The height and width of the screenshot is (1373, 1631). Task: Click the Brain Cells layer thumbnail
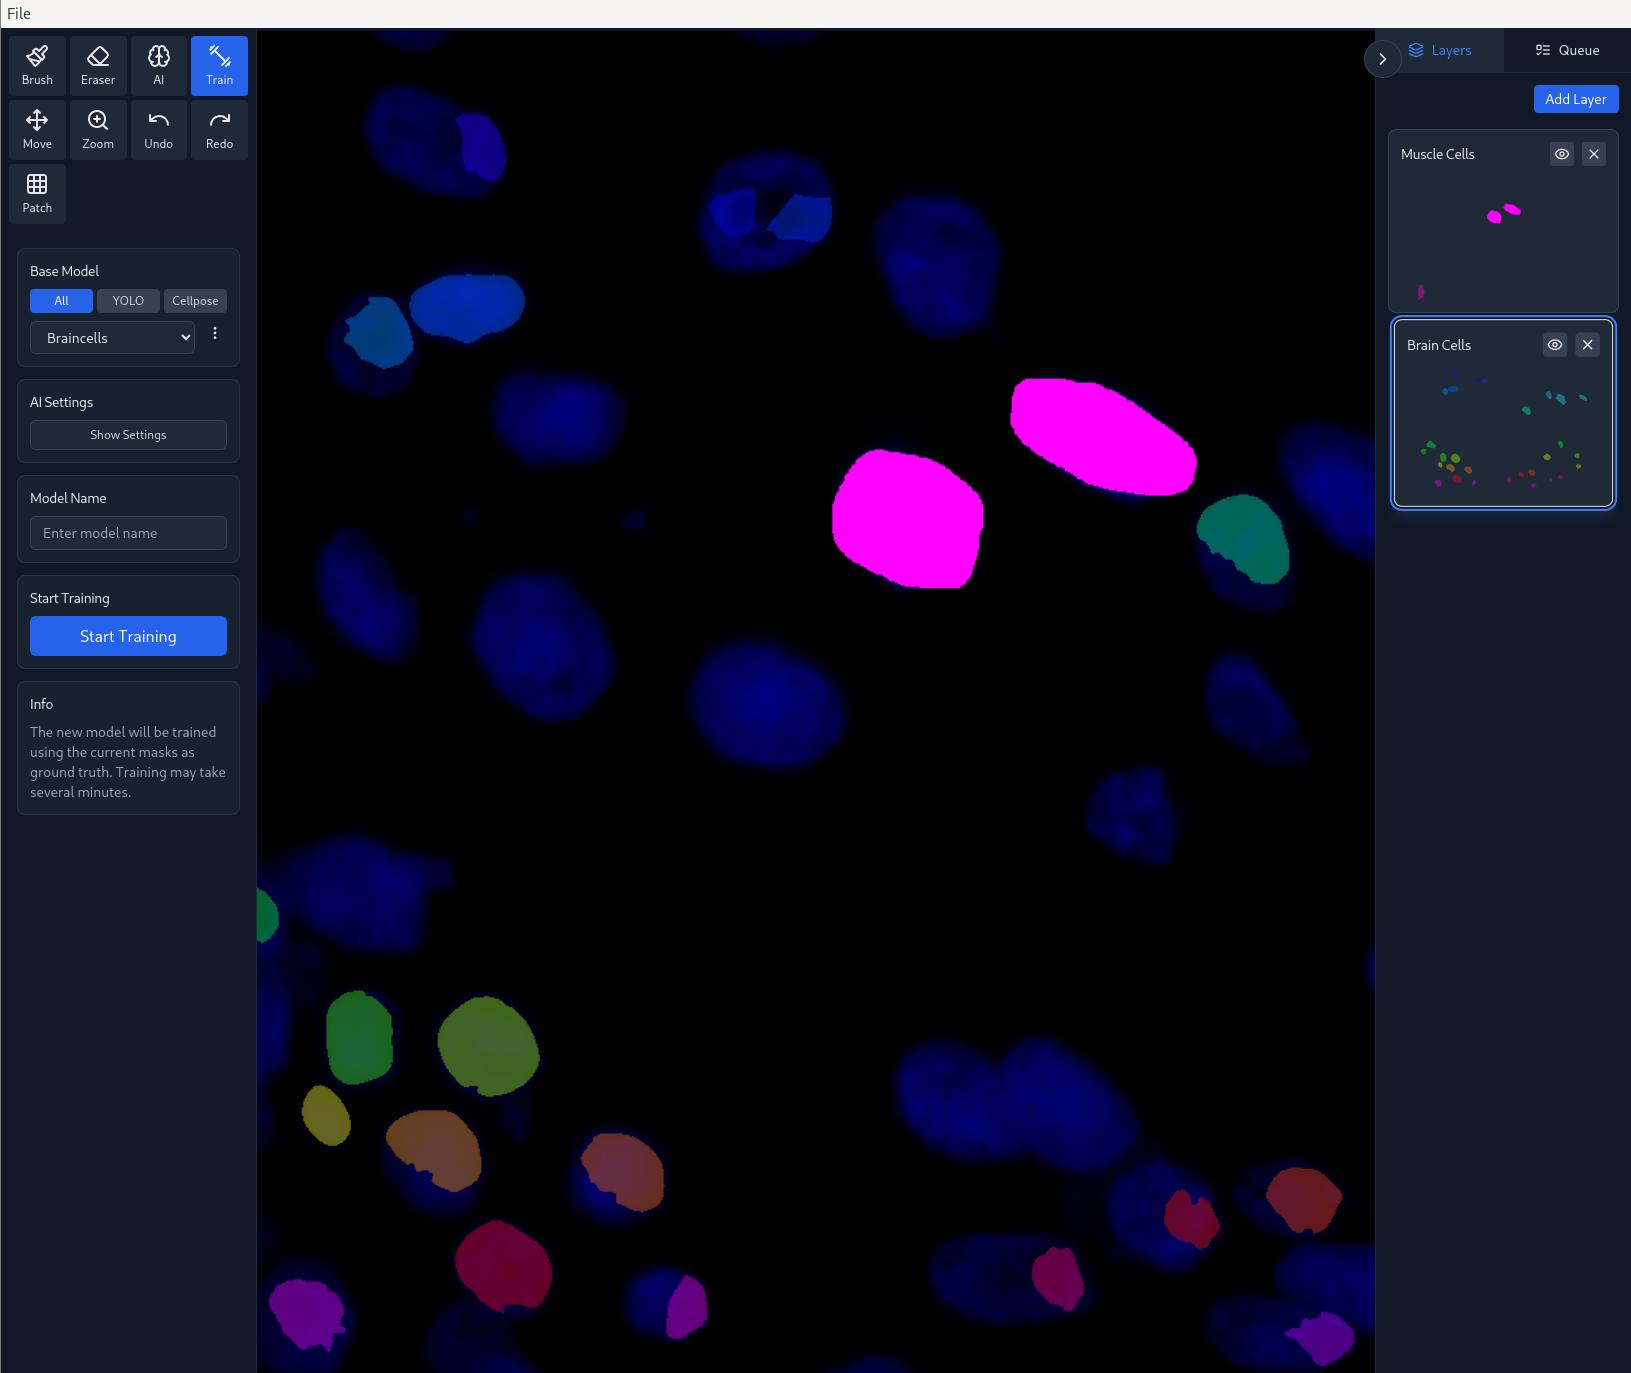pyautogui.click(x=1504, y=440)
